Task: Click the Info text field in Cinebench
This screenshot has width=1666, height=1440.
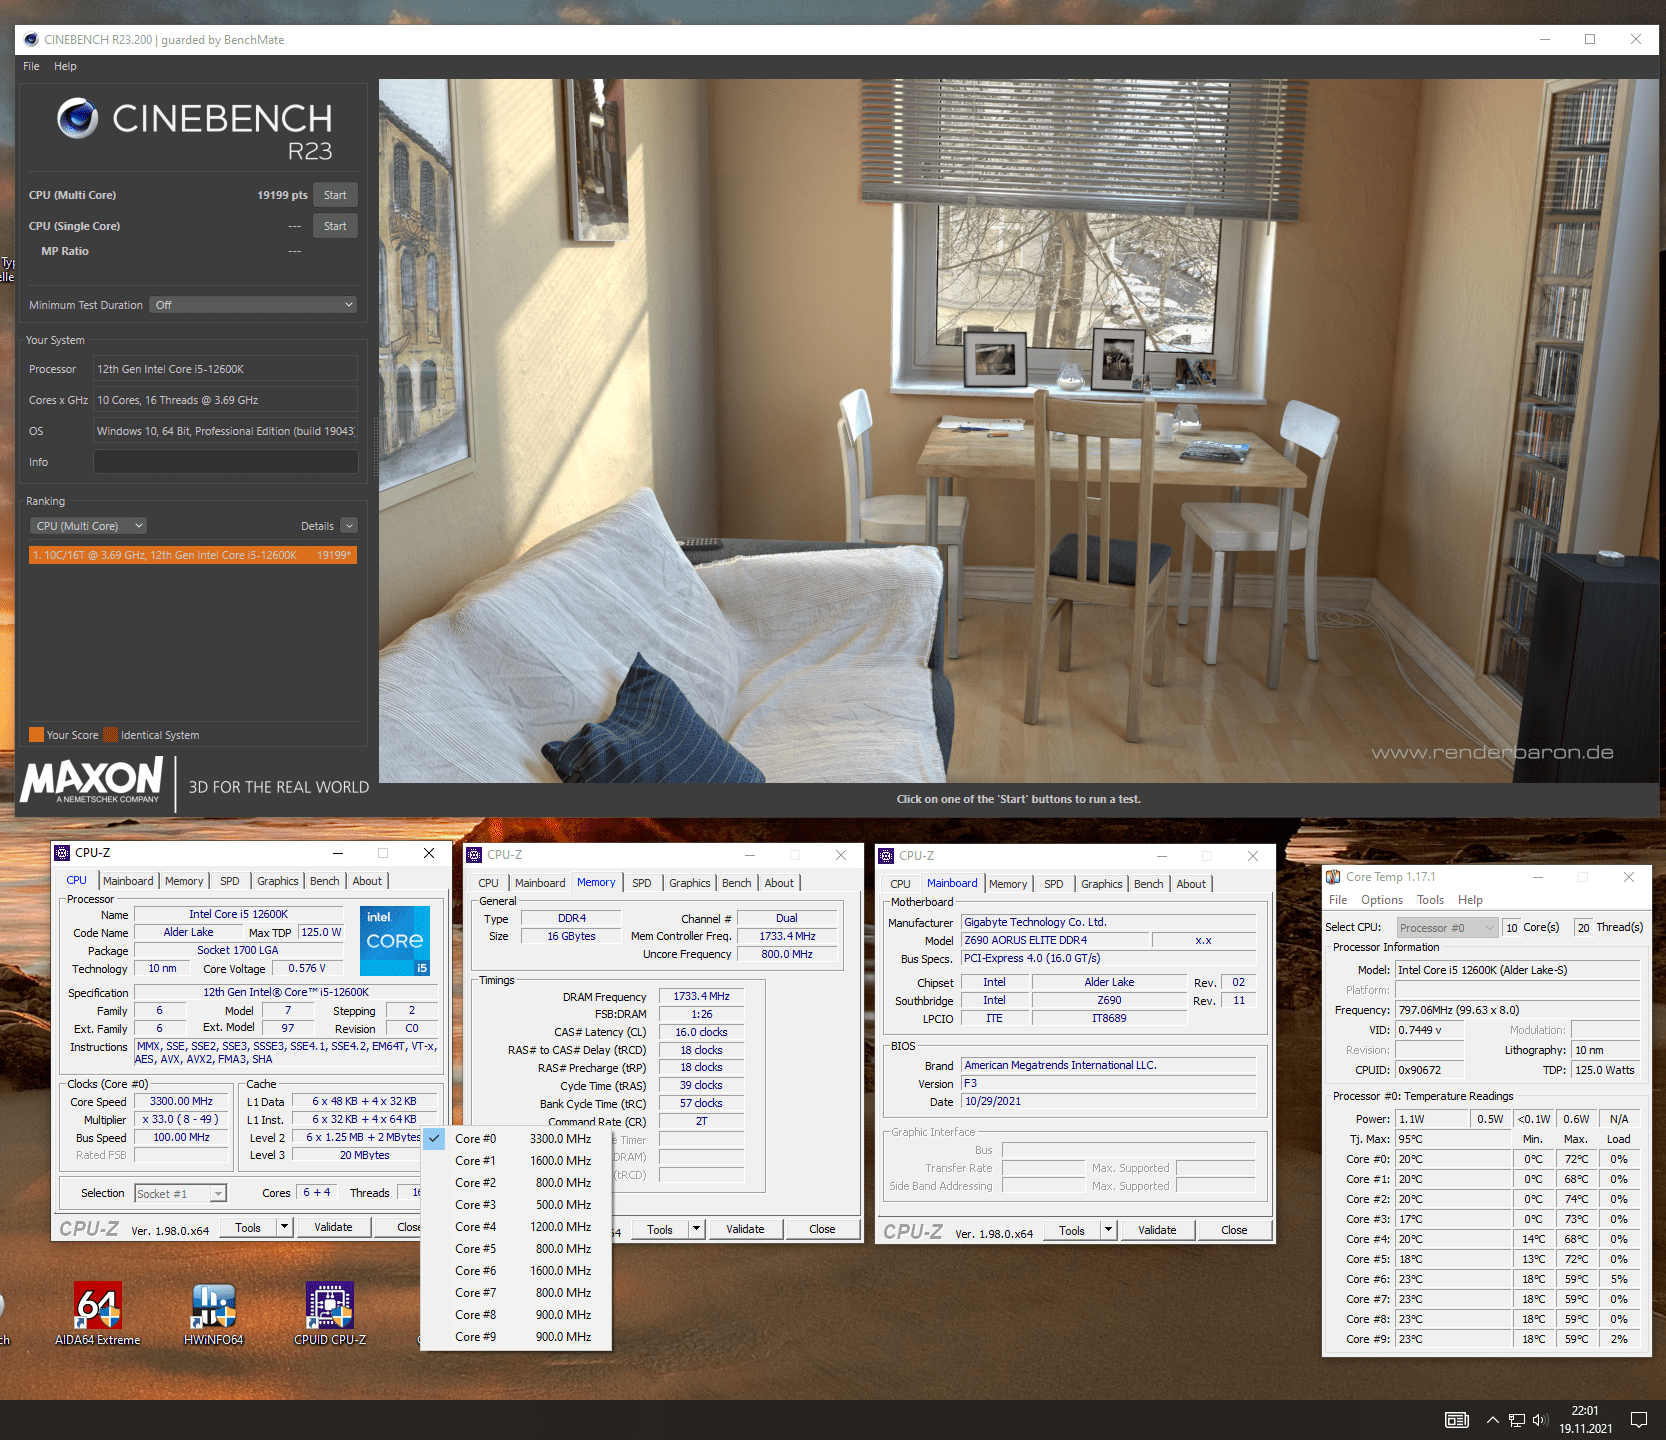Action: (x=226, y=462)
